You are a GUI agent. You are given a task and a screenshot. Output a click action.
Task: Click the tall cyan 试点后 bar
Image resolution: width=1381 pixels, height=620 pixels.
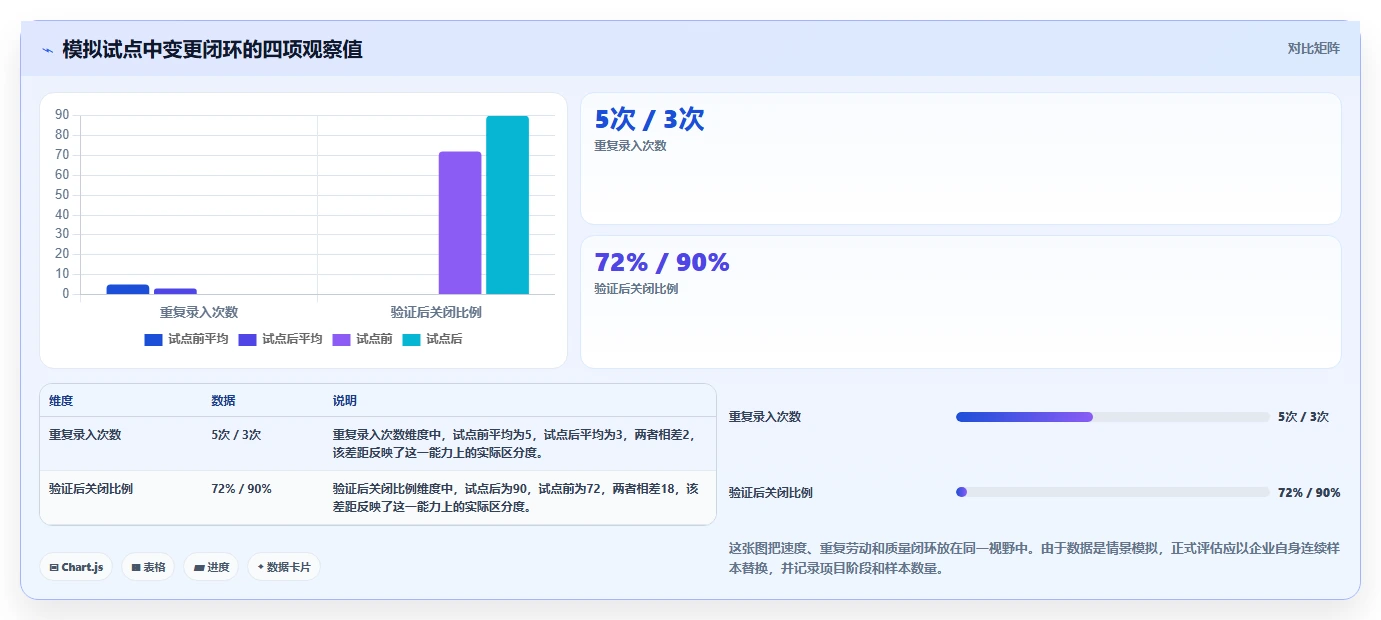(507, 205)
